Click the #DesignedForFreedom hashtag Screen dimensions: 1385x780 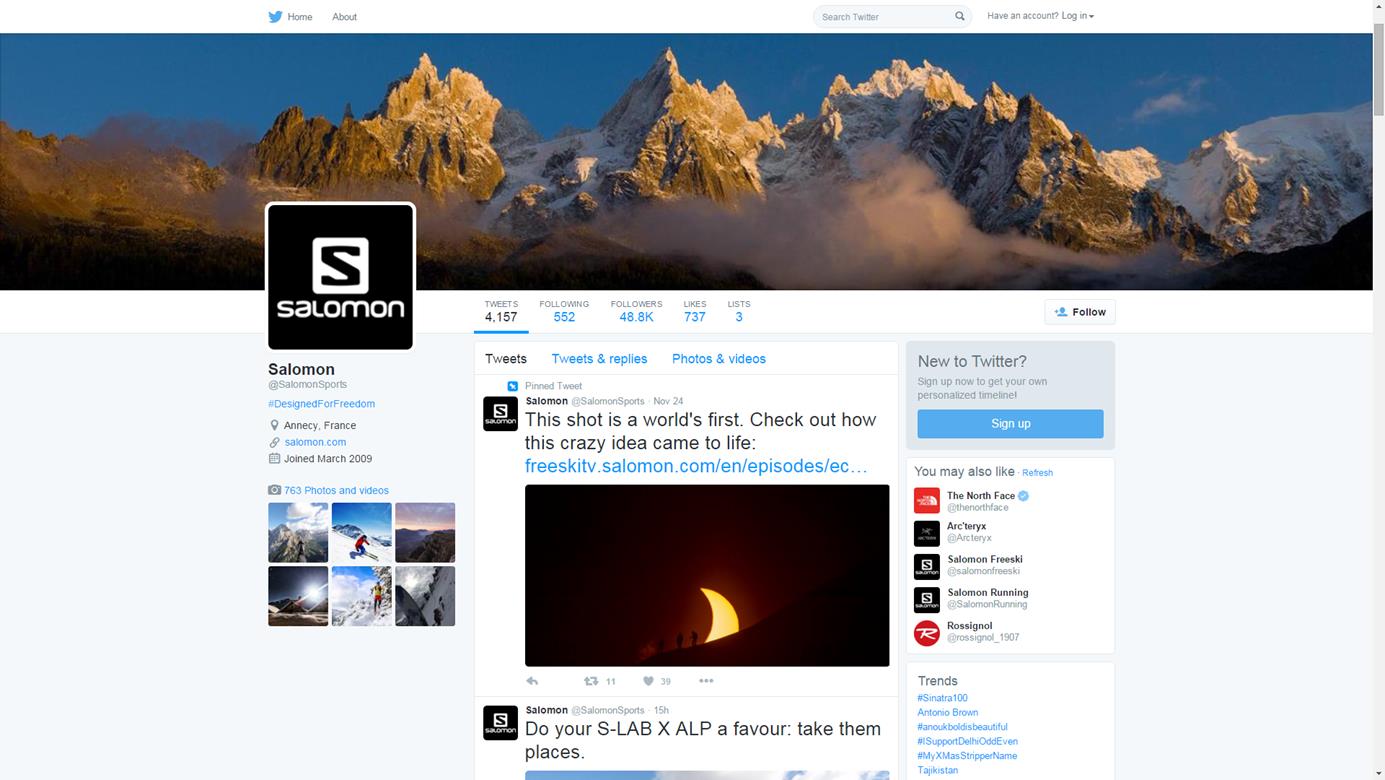click(321, 404)
